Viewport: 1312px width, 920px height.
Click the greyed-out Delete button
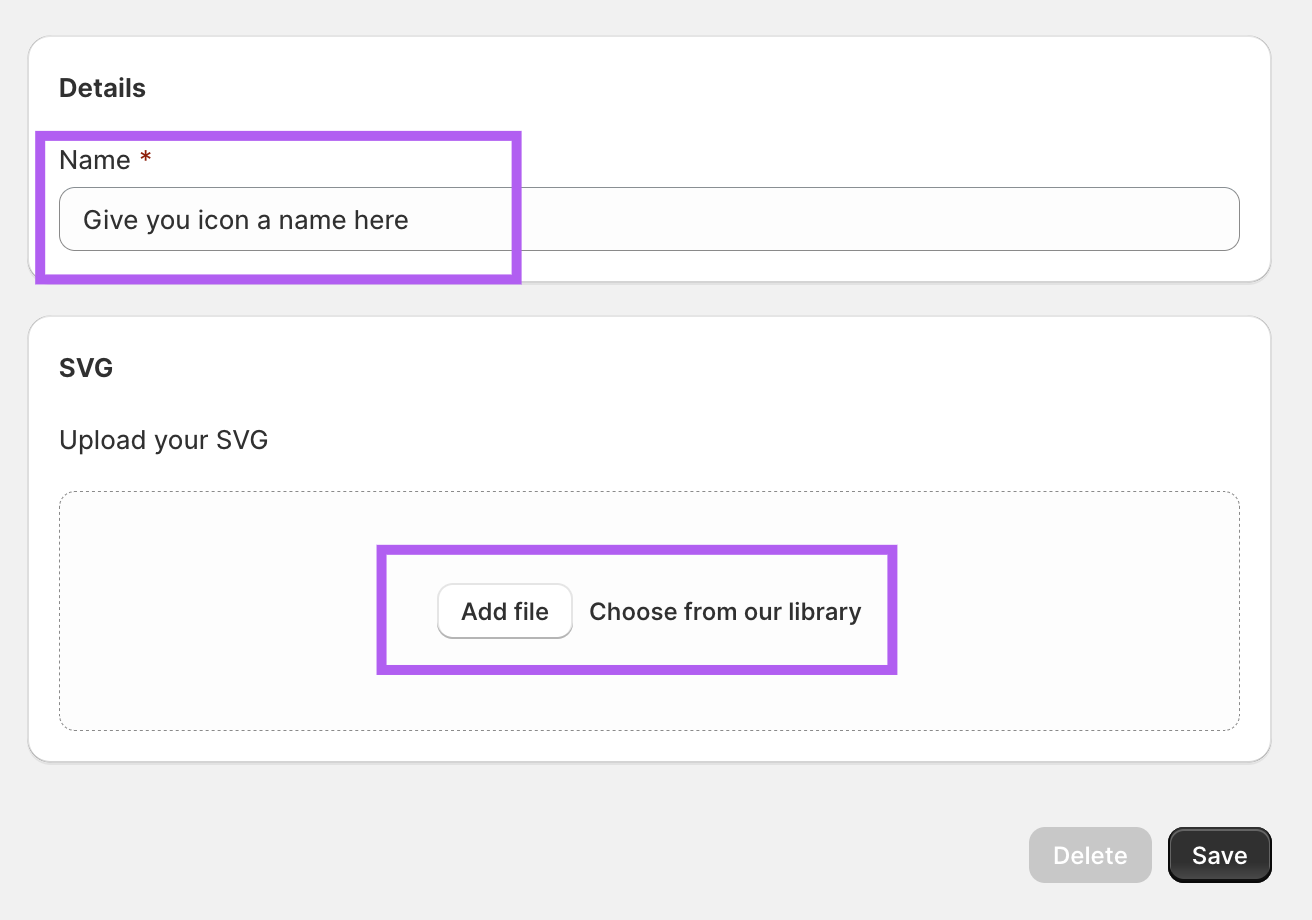pos(1090,855)
